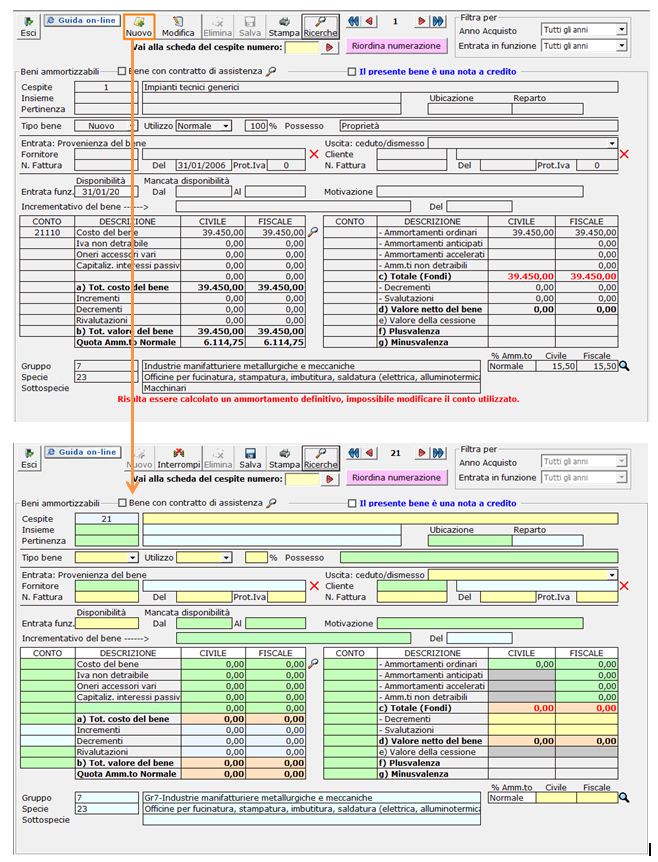The width and height of the screenshot is (658, 862).
Task: Tick Bene con contratto di assistenza, cespite 1 window
Action: 122,71
